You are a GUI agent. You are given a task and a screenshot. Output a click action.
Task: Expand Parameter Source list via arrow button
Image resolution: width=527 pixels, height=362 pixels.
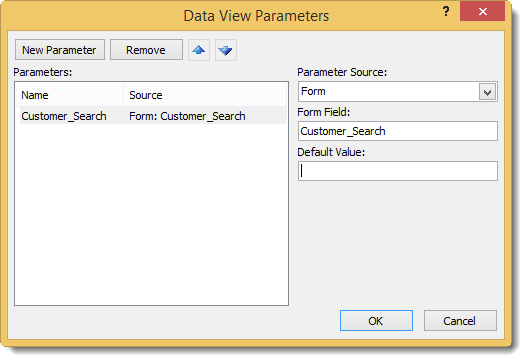(488, 92)
